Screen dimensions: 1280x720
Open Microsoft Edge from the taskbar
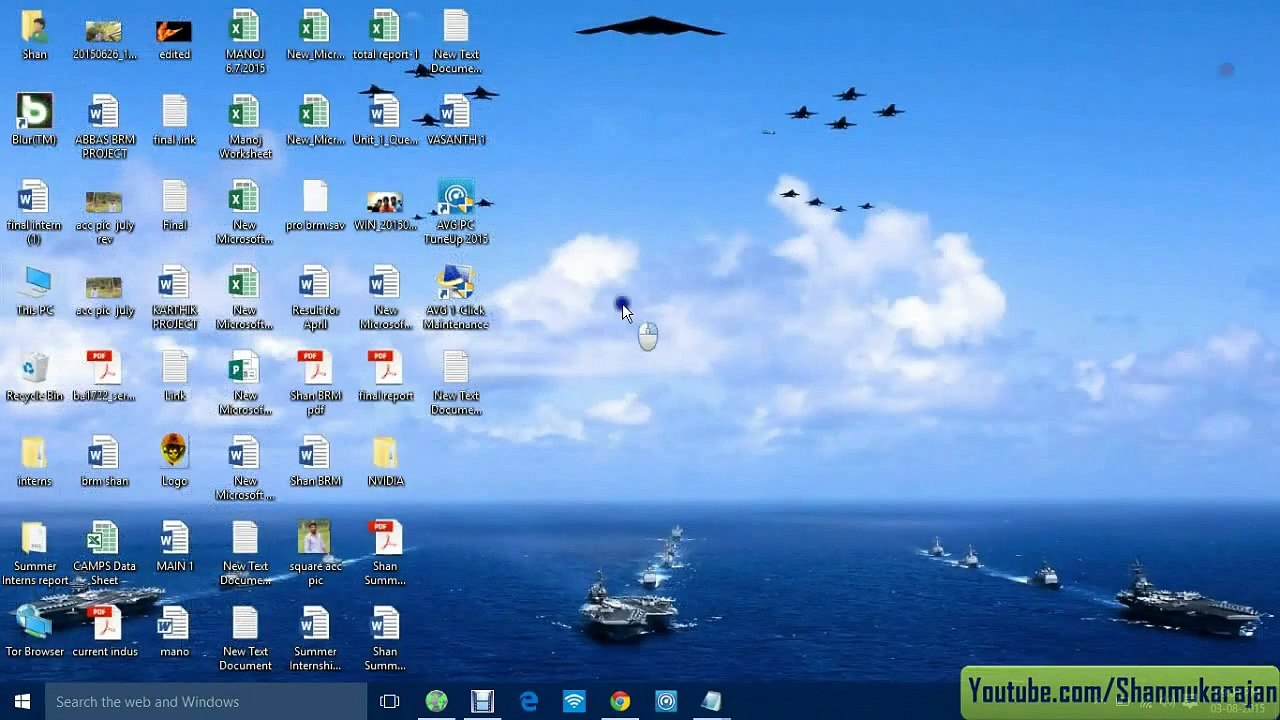[x=528, y=702]
